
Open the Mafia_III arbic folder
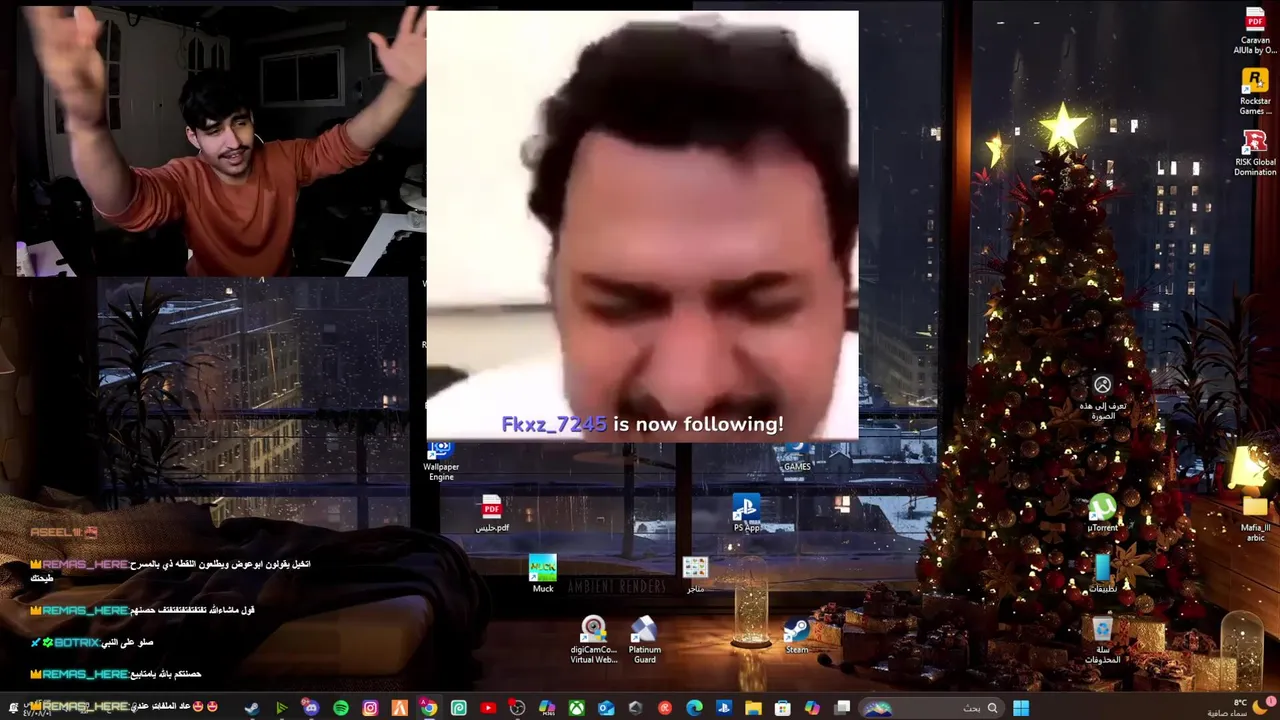[1255, 518]
